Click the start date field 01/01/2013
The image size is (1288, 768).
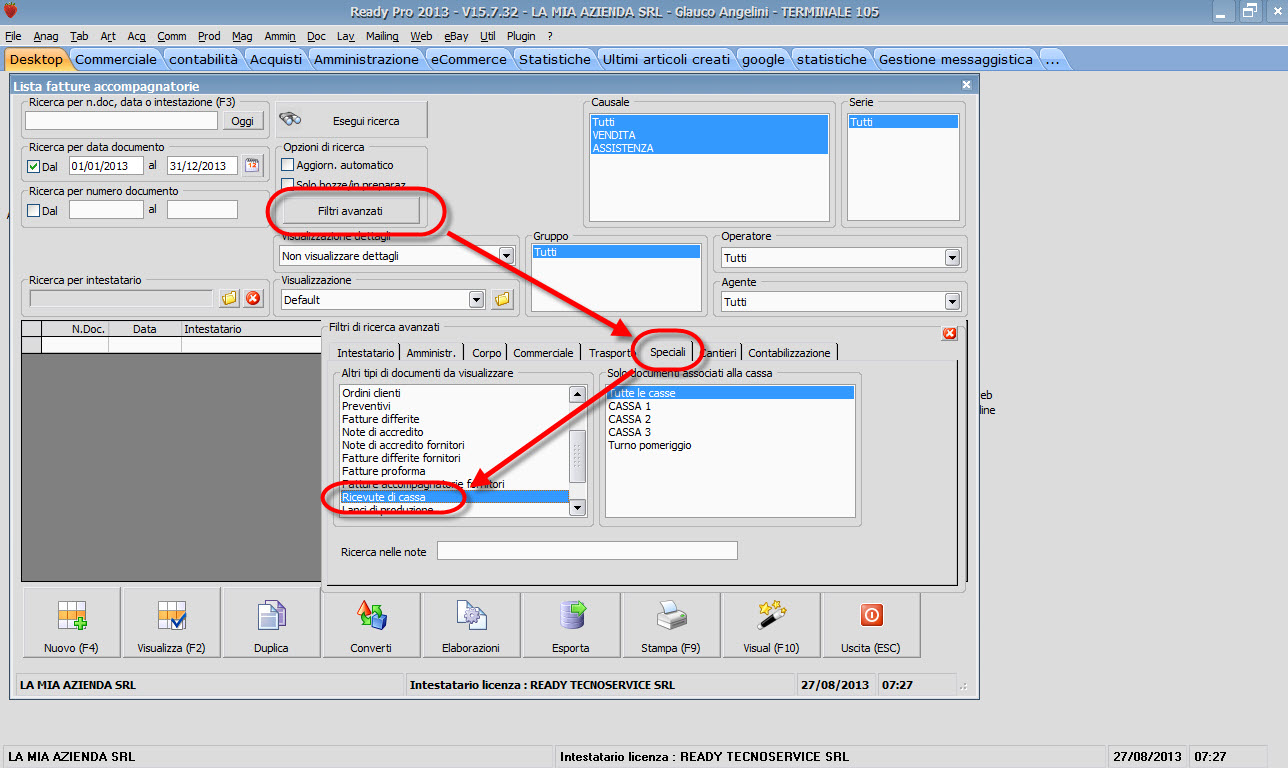106,166
